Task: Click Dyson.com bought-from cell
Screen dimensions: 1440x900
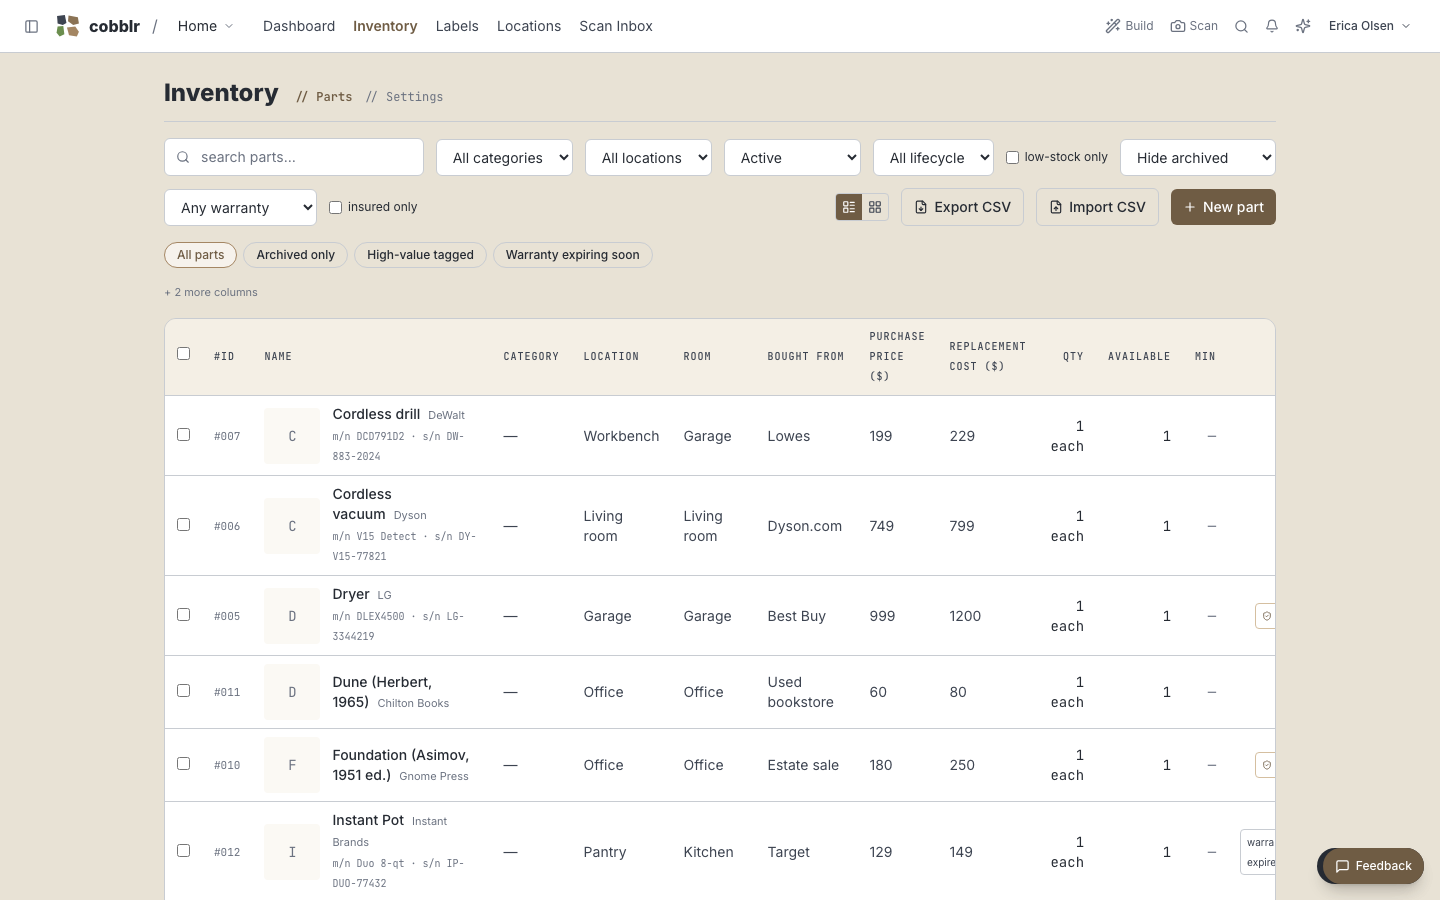Action: pyautogui.click(x=804, y=526)
